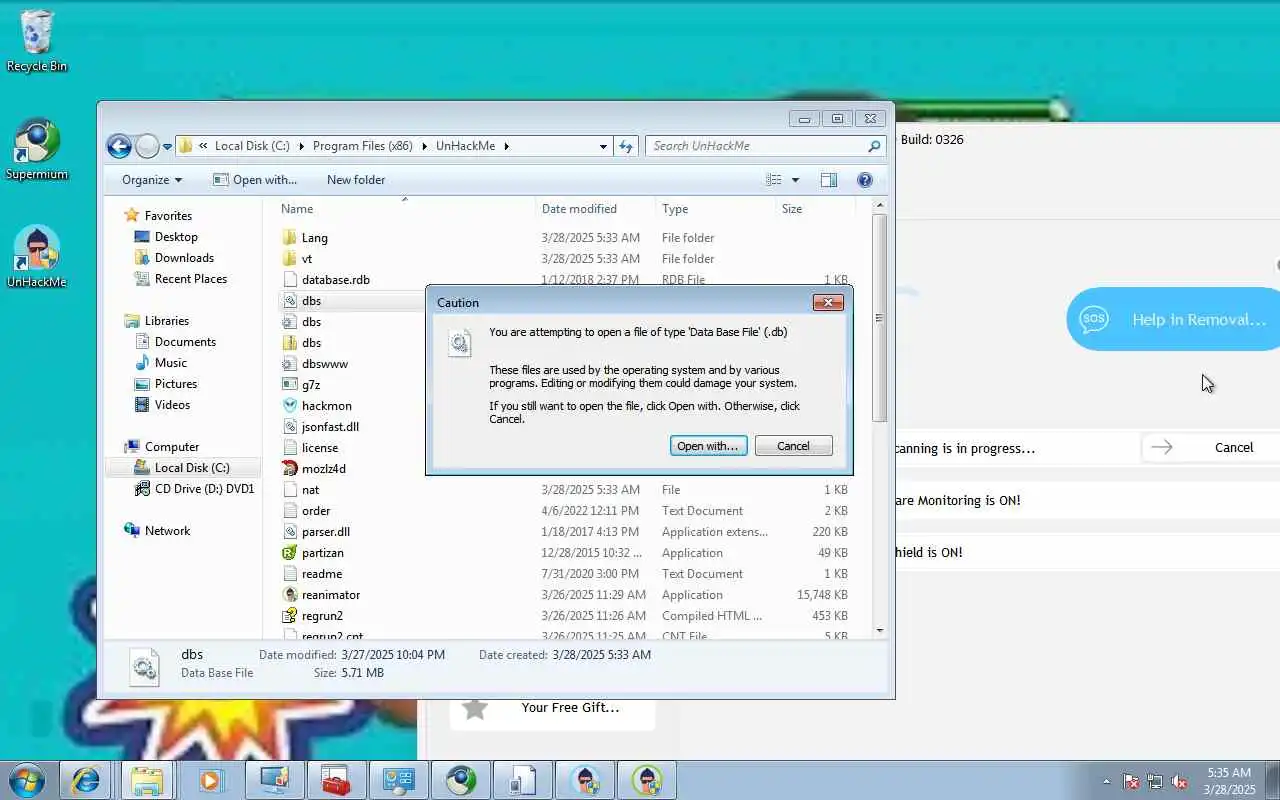1280x800 pixels.
Task: Create a New folder
Action: [356, 180]
